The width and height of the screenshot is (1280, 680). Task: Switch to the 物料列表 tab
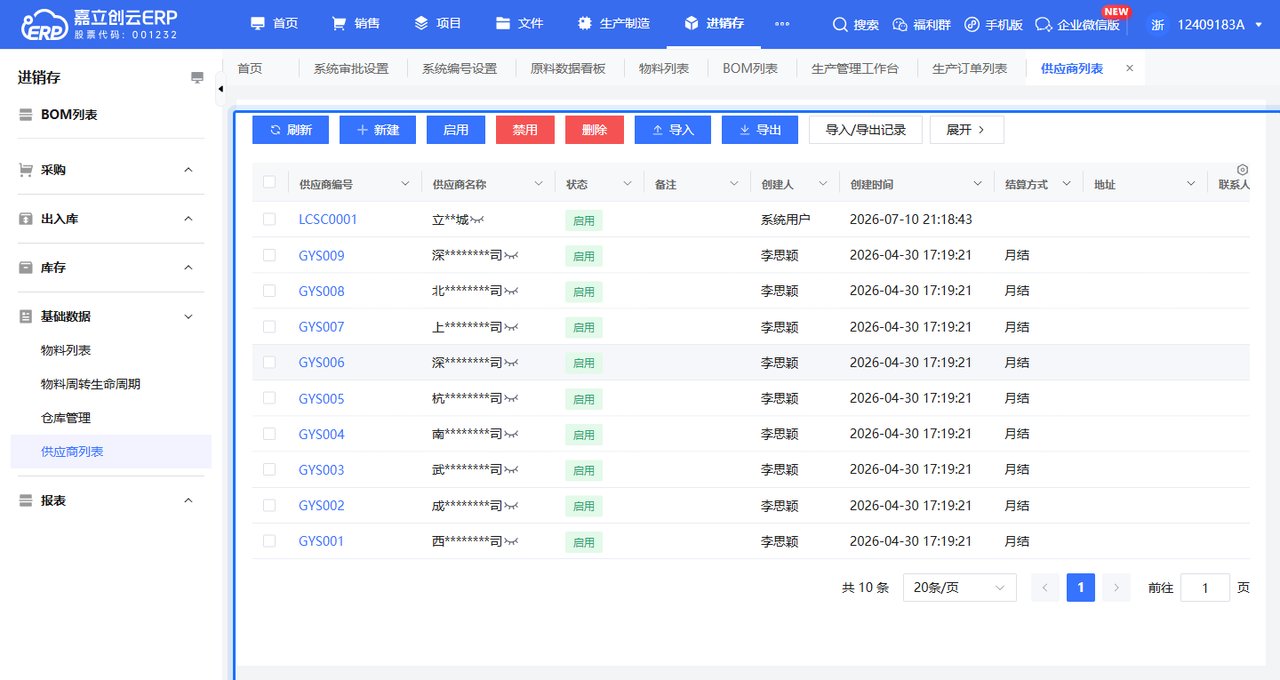(x=664, y=68)
